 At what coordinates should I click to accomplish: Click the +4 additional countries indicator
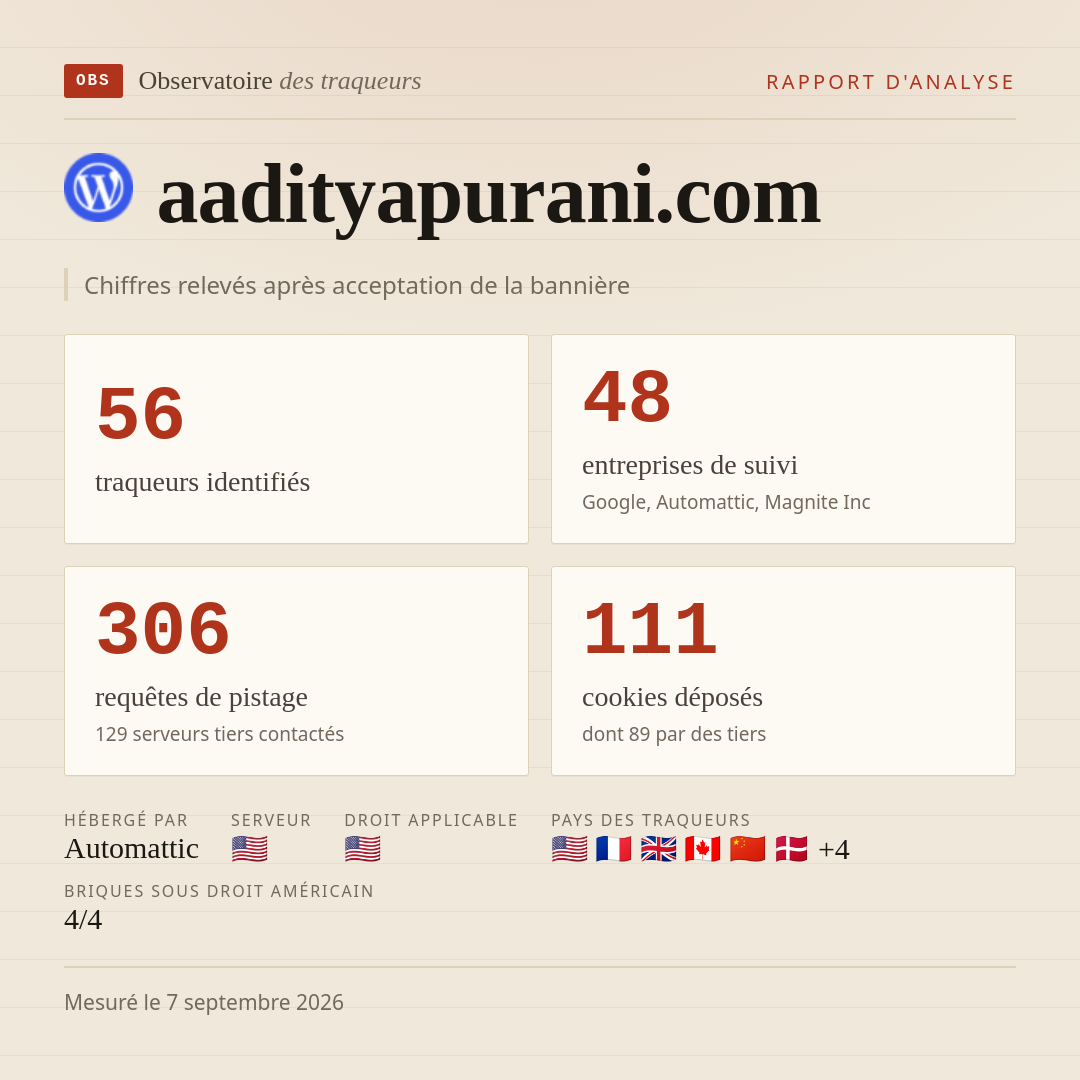pyautogui.click(x=834, y=849)
